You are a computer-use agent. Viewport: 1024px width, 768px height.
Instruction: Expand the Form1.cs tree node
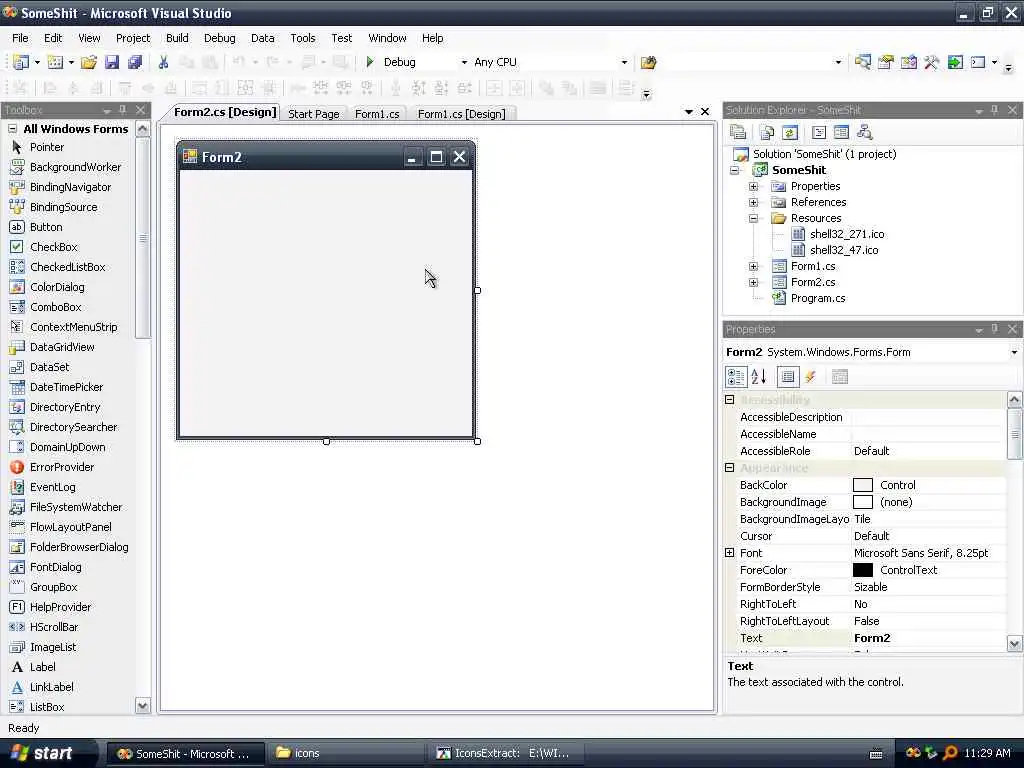(753, 266)
